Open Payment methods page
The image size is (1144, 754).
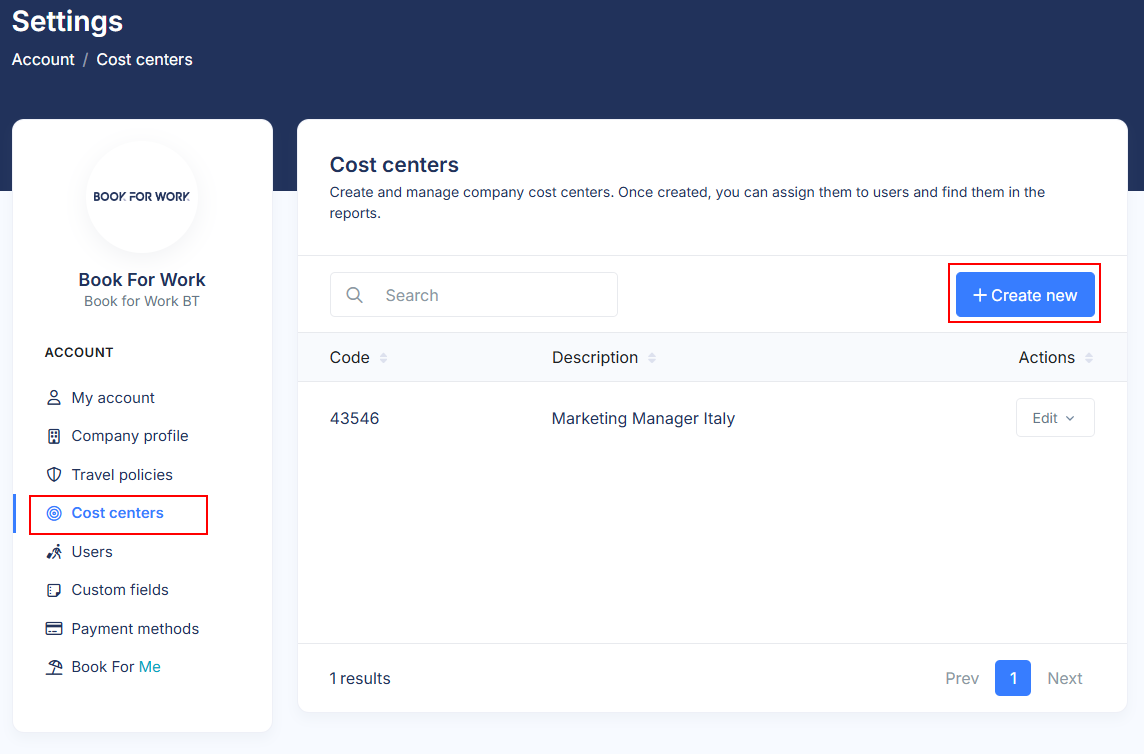coord(135,628)
